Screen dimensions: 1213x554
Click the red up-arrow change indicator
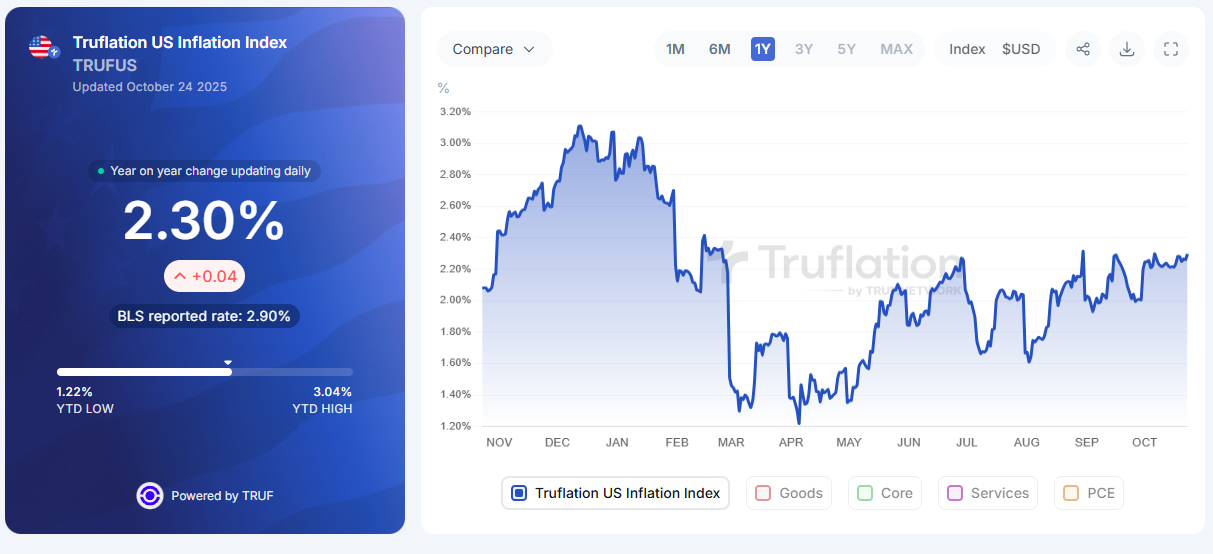[x=180, y=276]
